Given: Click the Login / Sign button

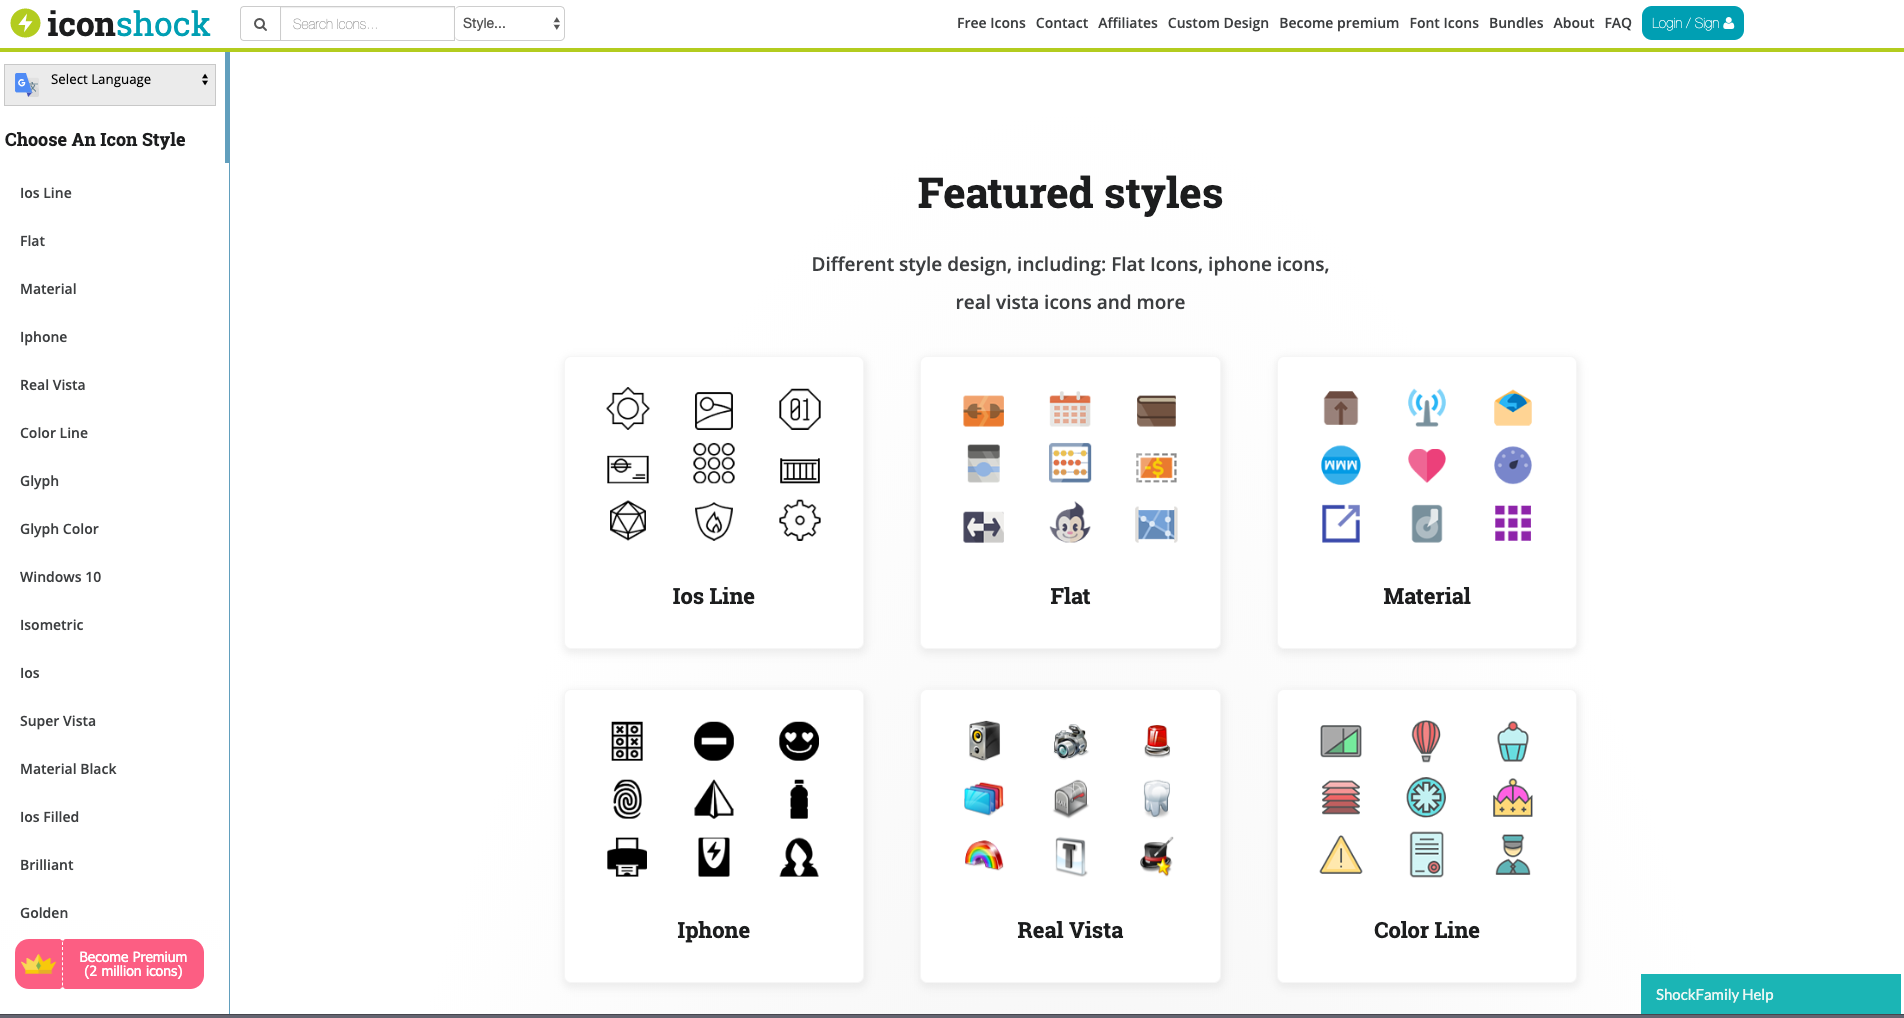Looking at the screenshot, I should (1692, 22).
